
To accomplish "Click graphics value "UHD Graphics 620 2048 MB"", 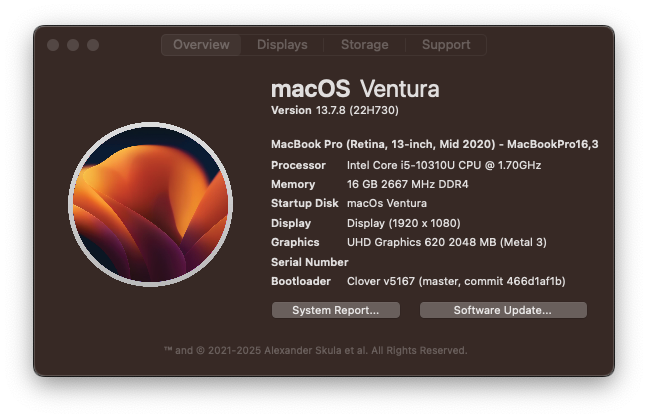I will click(x=422, y=242).
